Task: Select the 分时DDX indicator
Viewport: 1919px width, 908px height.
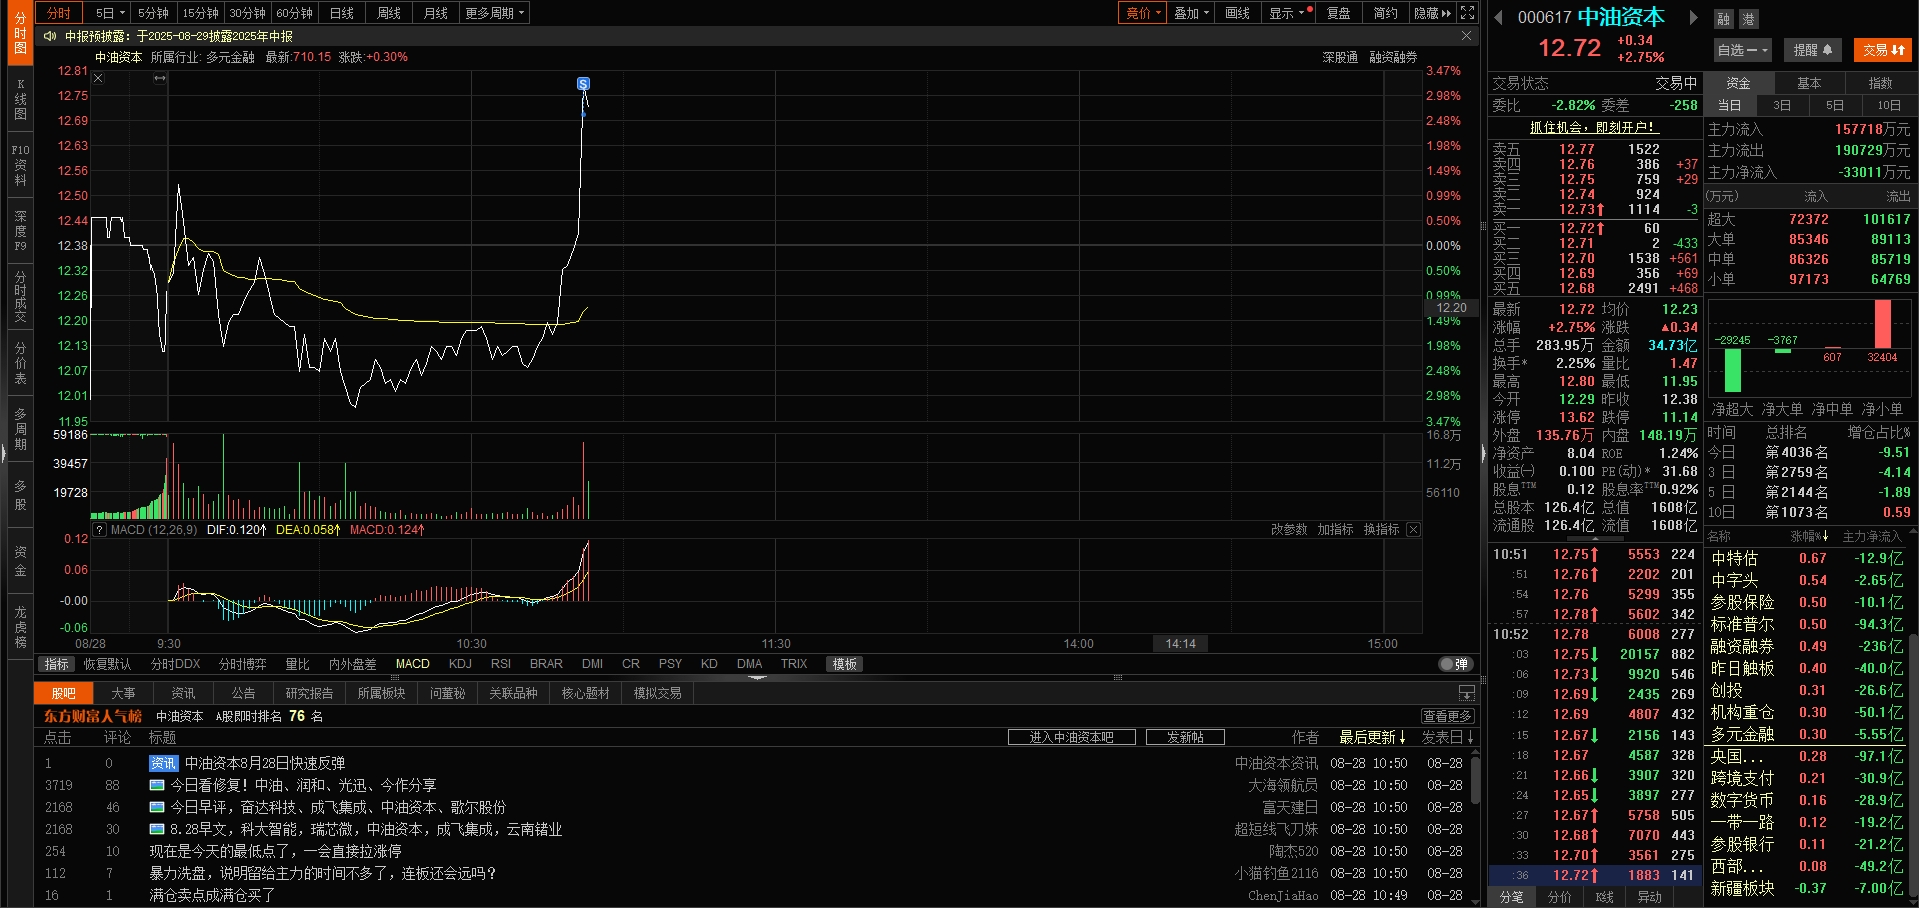Action: pyautogui.click(x=175, y=664)
